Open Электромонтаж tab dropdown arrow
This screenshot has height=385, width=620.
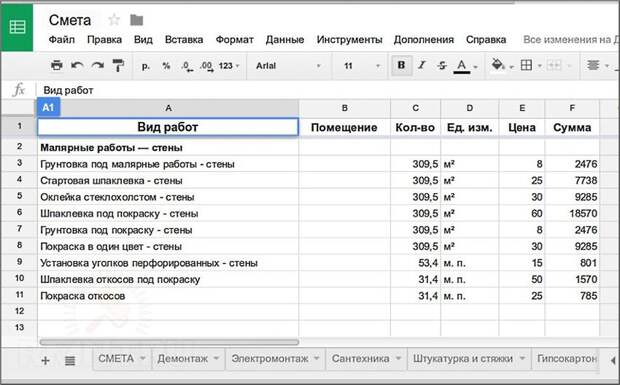coord(317,358)
